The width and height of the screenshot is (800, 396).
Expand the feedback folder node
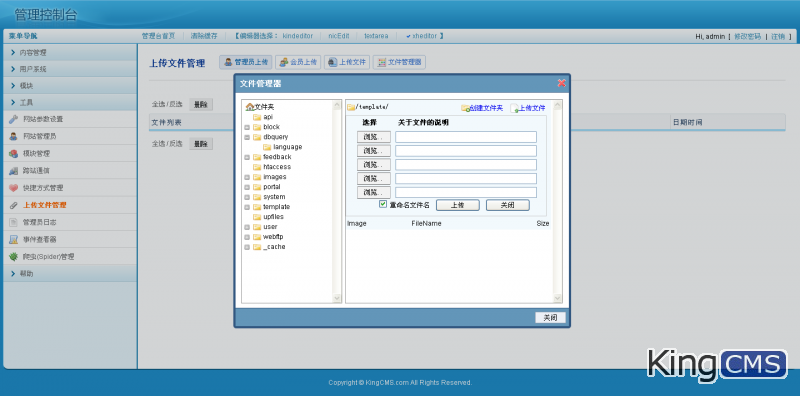(x=247, y=157)
